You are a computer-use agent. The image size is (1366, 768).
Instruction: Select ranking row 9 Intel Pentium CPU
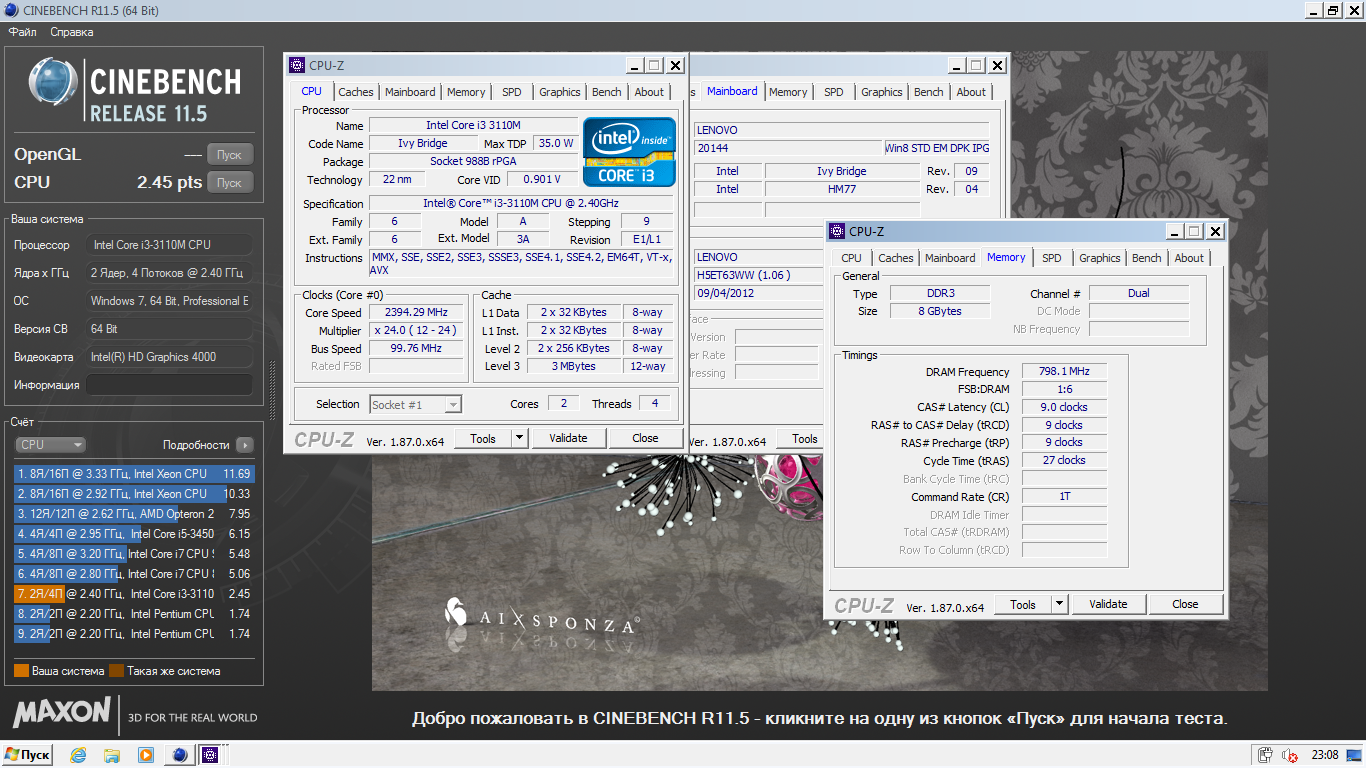pos(135,634)
